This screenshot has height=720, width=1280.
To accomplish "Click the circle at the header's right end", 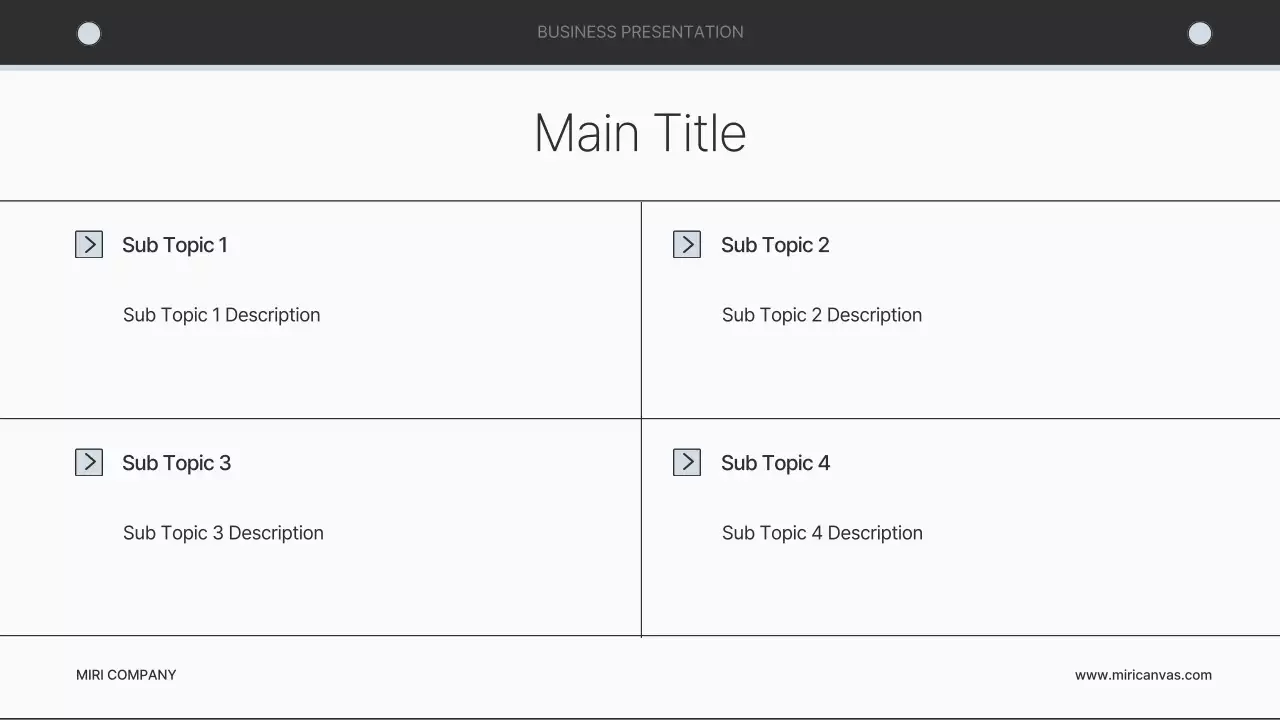I will point(1199,34).
